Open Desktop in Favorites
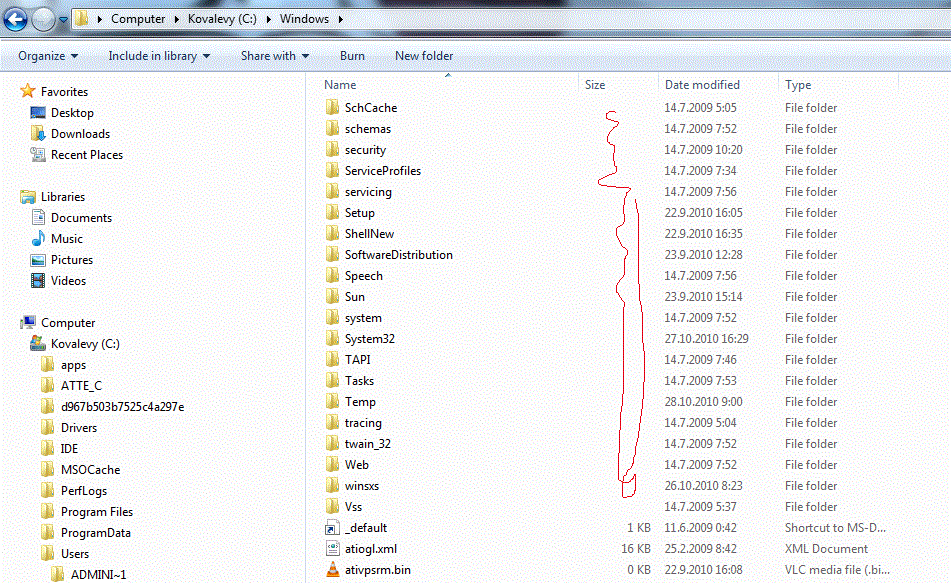951x583 pixels. 72,113
